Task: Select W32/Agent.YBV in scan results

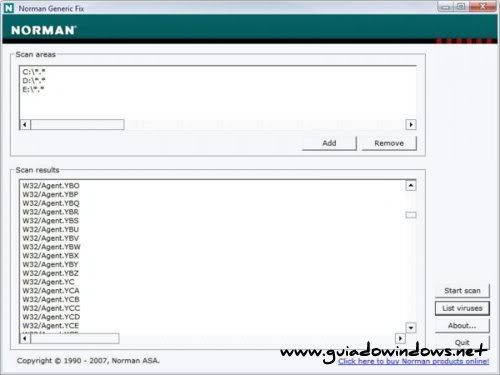Action: click(51, 238)
